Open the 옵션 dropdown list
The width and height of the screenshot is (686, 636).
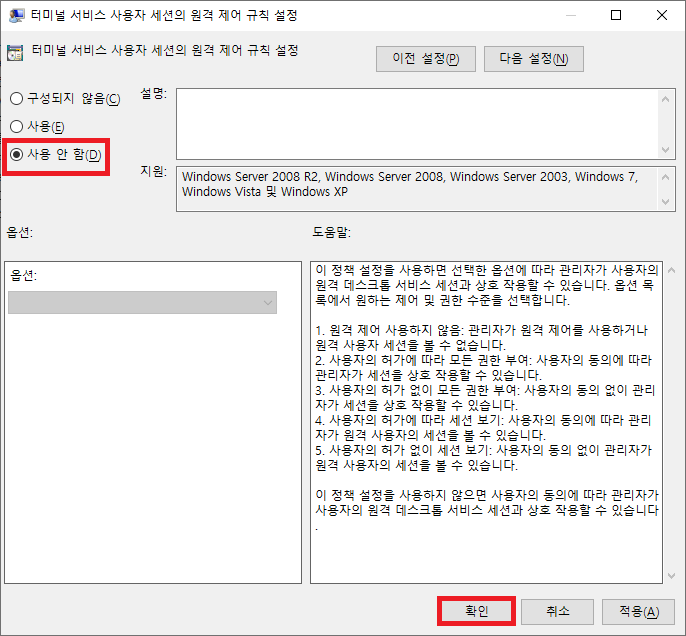coord(142,302)
